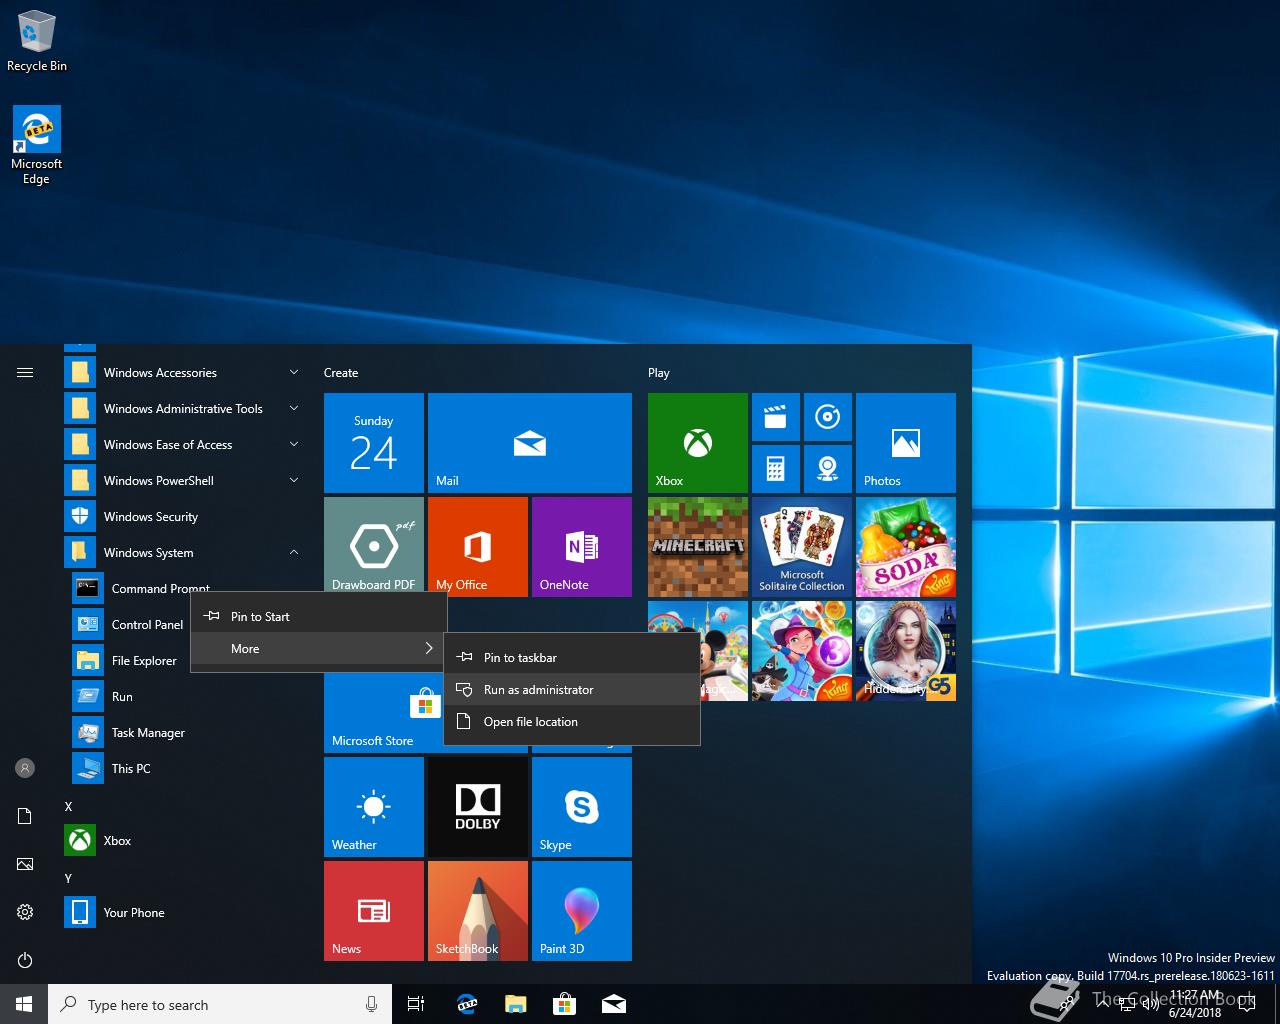Open the Skype tile

click(582, 807)
